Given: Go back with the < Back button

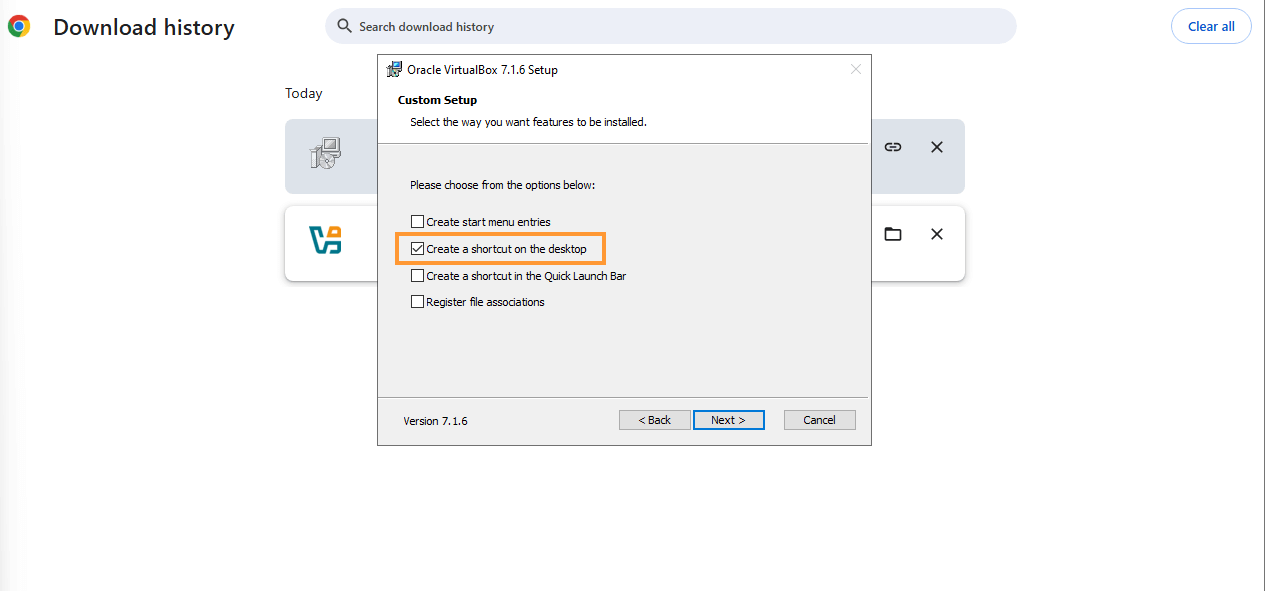Looking at the screenshot, I should [x=655, y=420].
